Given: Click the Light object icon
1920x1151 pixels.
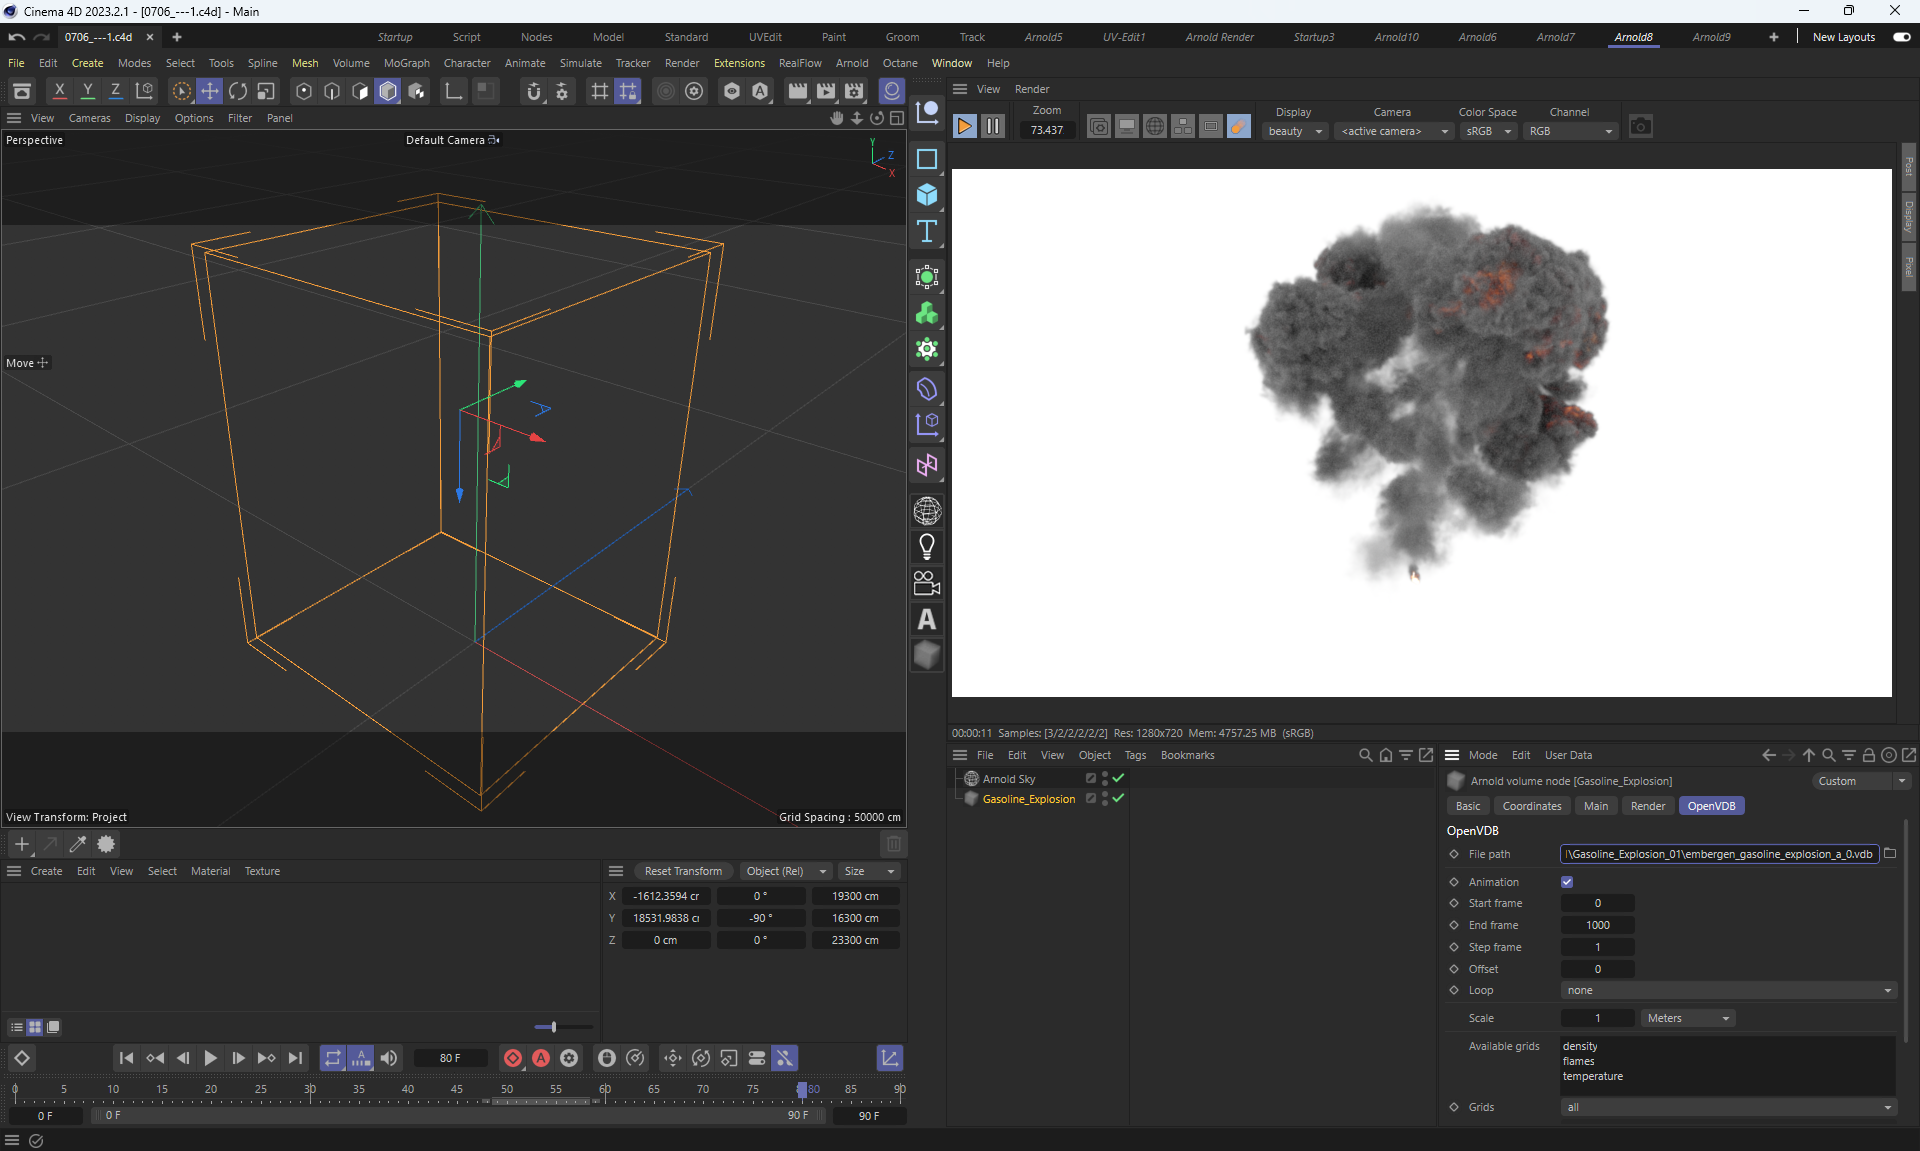Looking at the screenshot, I should [927, 547].
